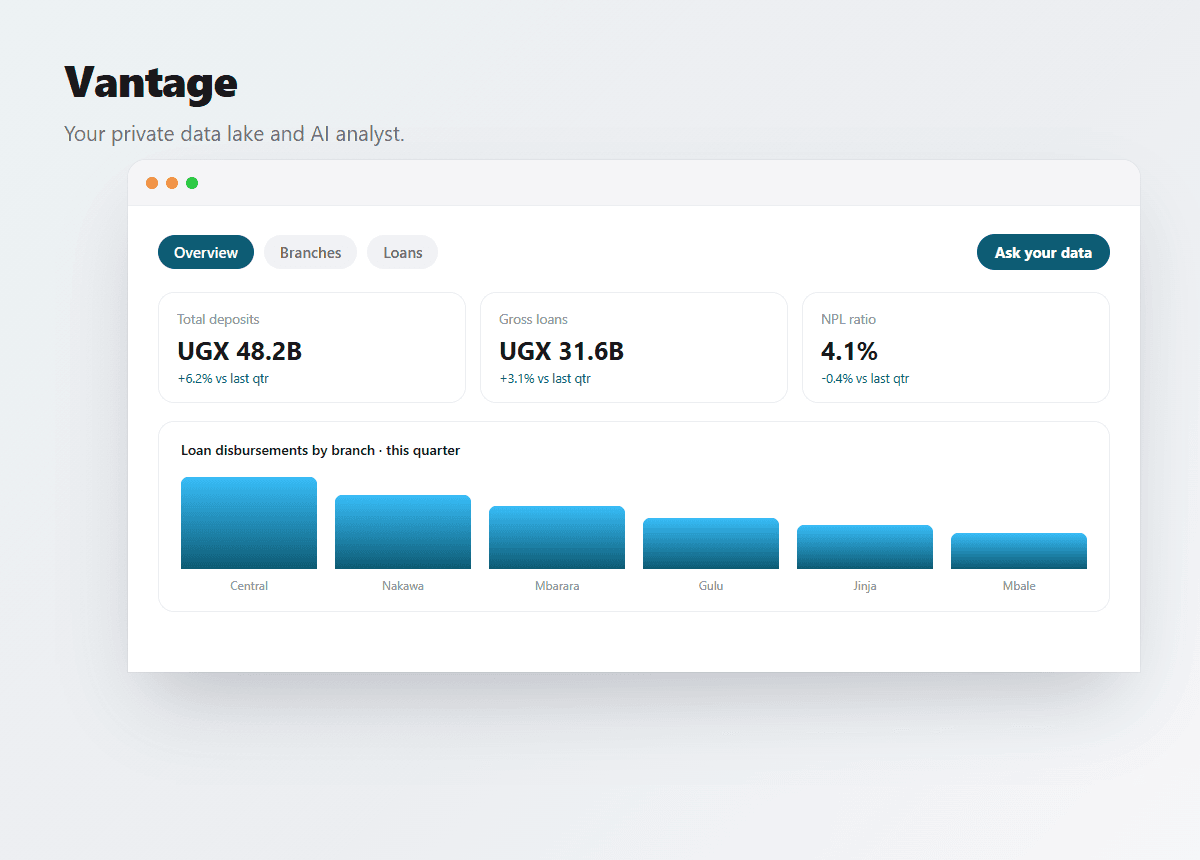Select the Gulu branch bar
This screenshot has height=860, width=1200.
(711, 543)
